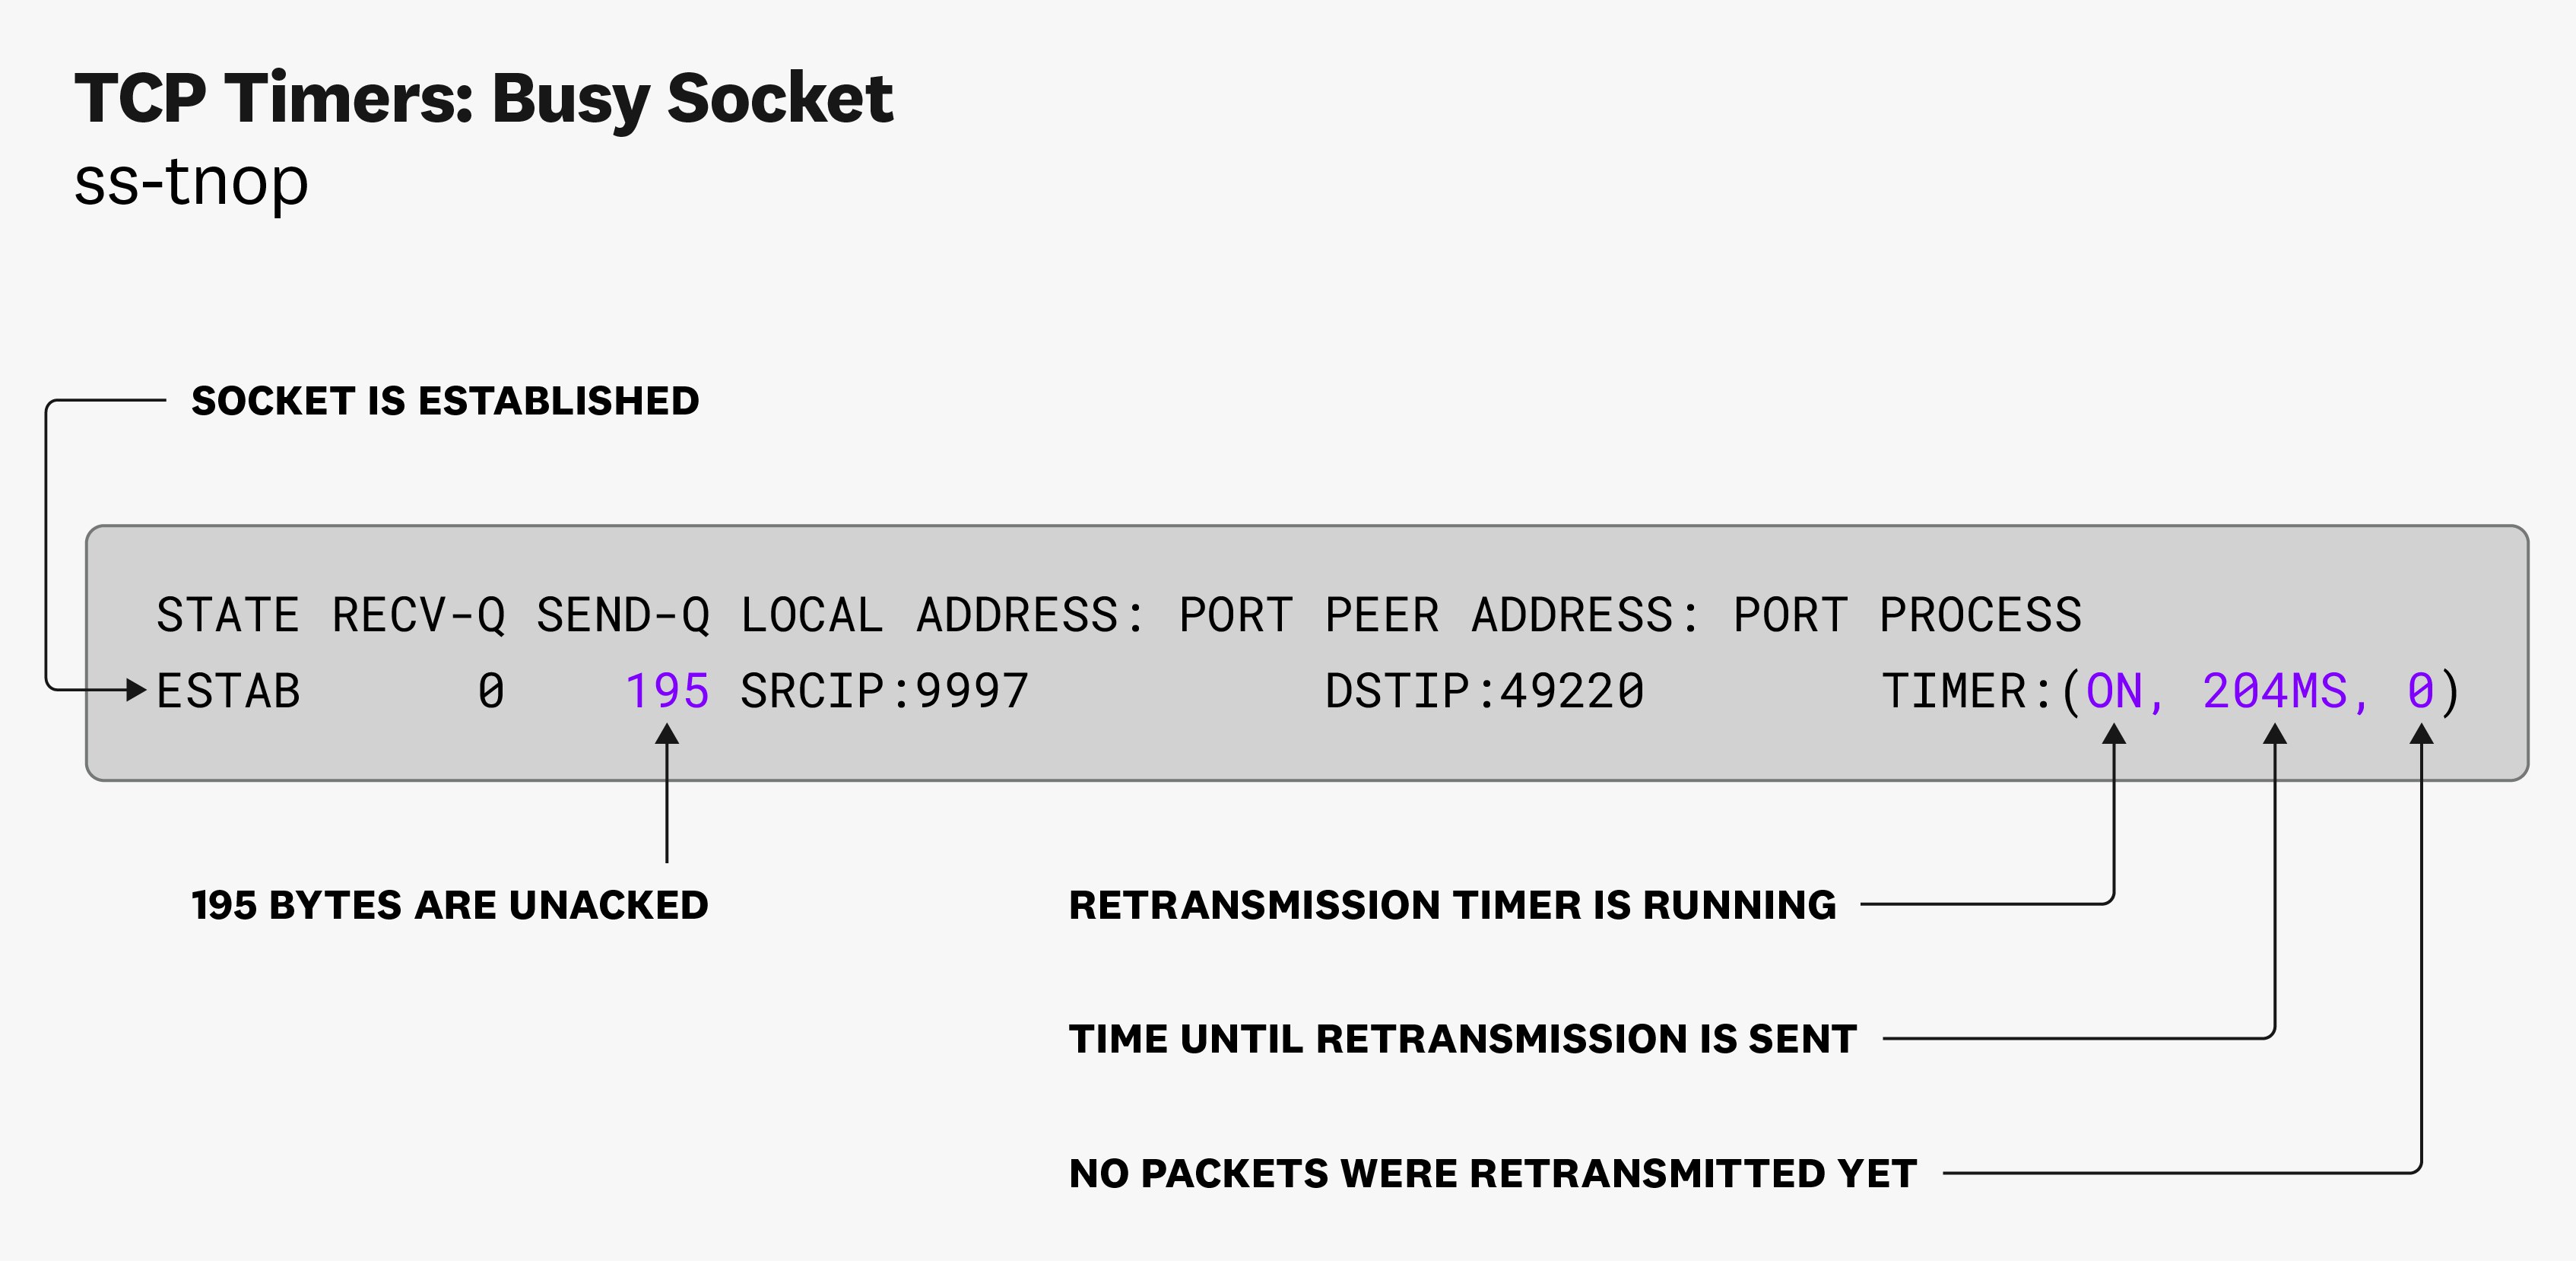Select the PROCESS column header
The image size is (2576, 1261).
[x=1980, y=615]
